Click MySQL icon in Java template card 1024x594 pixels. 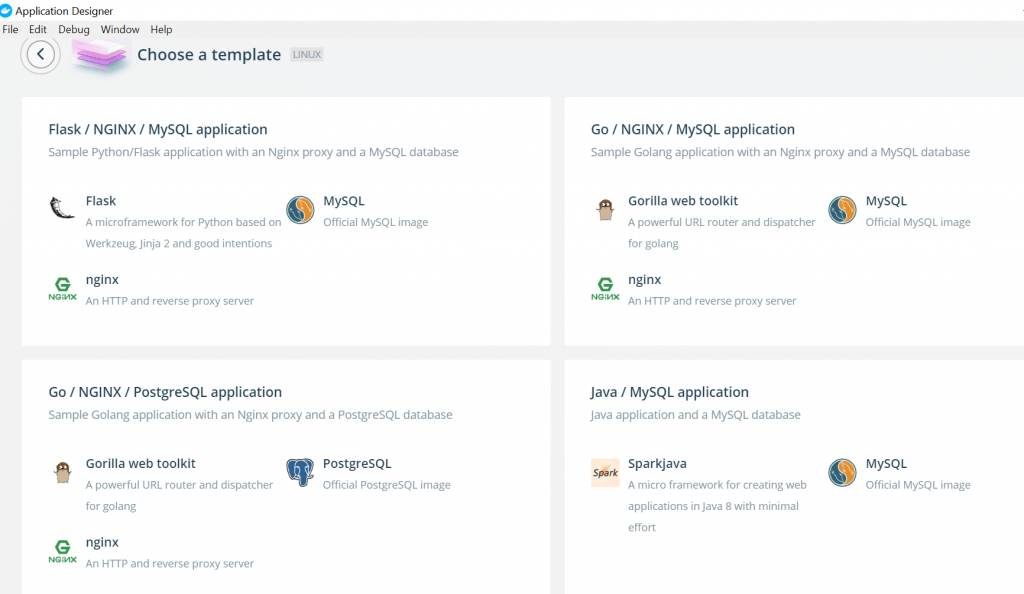(842, 473)
